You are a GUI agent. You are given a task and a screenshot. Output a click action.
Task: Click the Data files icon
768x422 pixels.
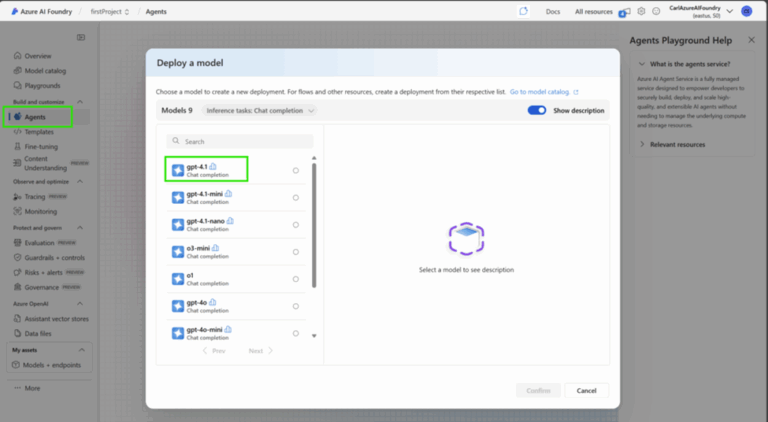(x=18, y=333)
